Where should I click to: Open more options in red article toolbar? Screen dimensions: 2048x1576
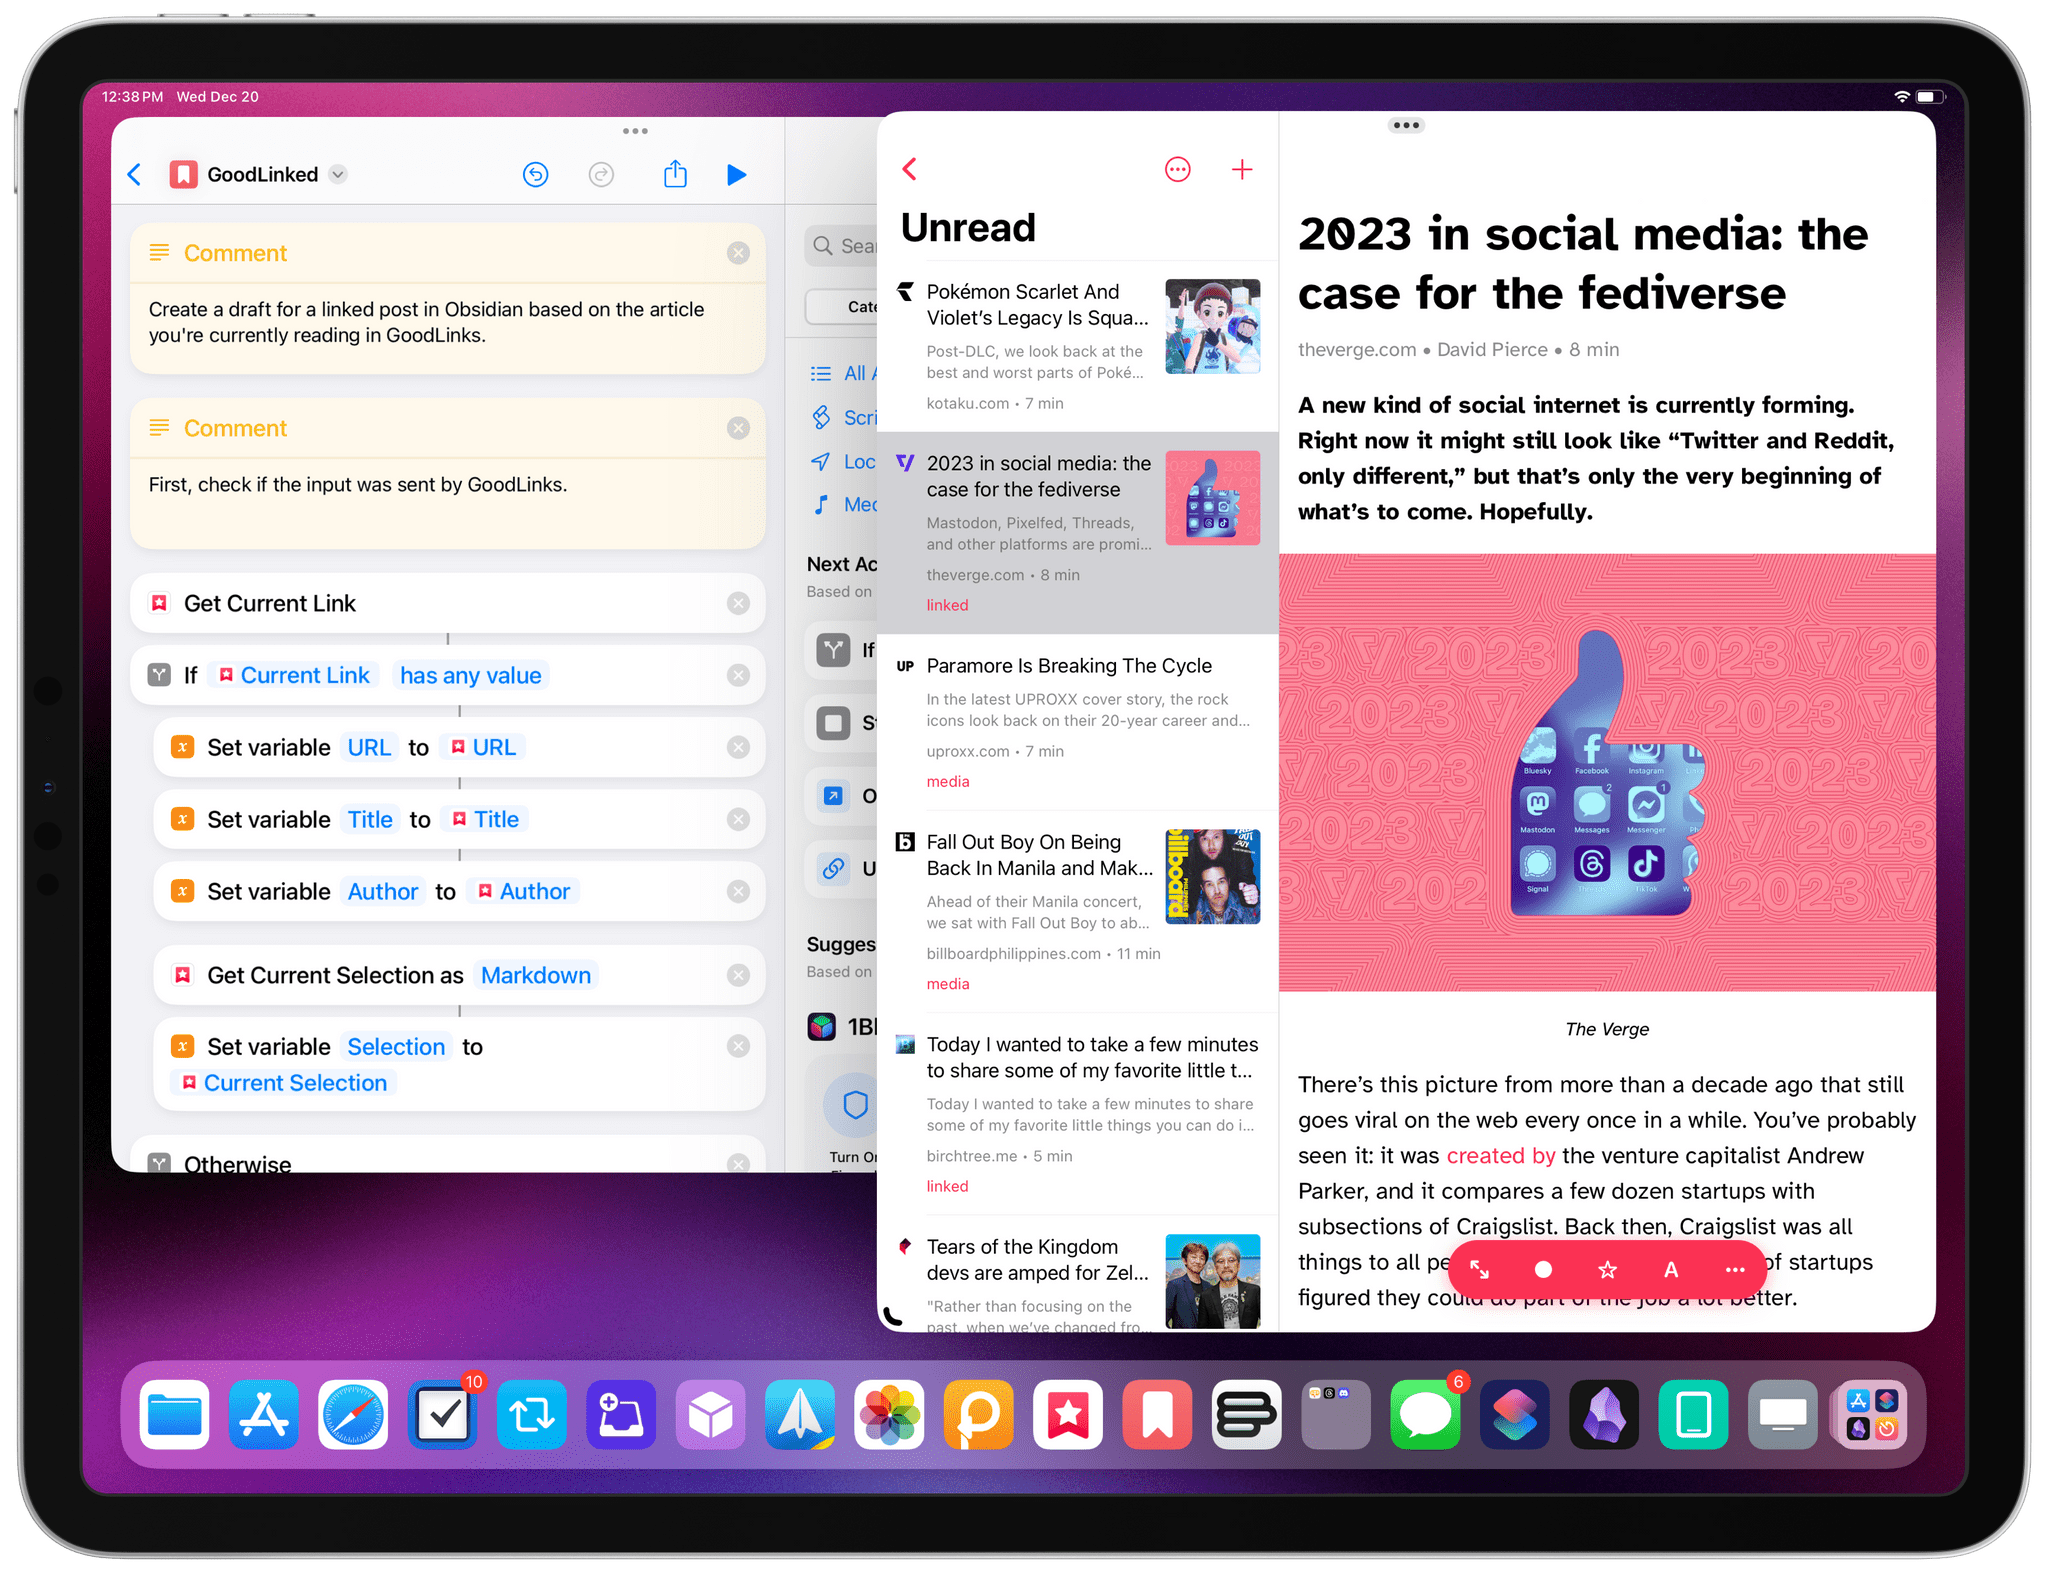tap(1735, 1269)
